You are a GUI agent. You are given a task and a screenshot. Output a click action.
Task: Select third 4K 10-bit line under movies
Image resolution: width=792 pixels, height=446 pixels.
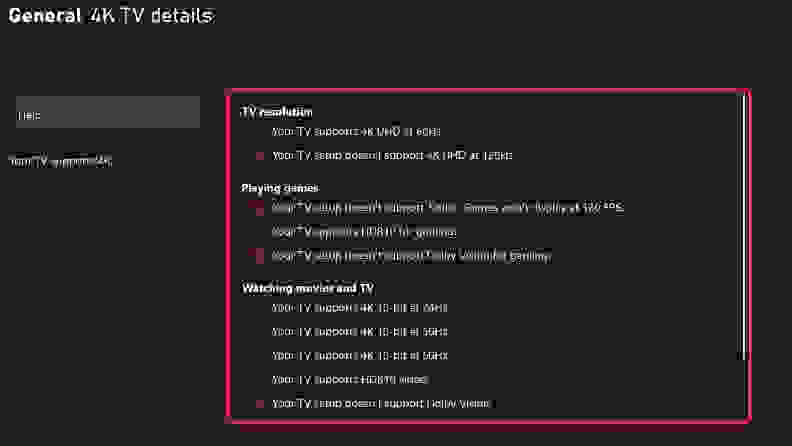click(360, 356)
